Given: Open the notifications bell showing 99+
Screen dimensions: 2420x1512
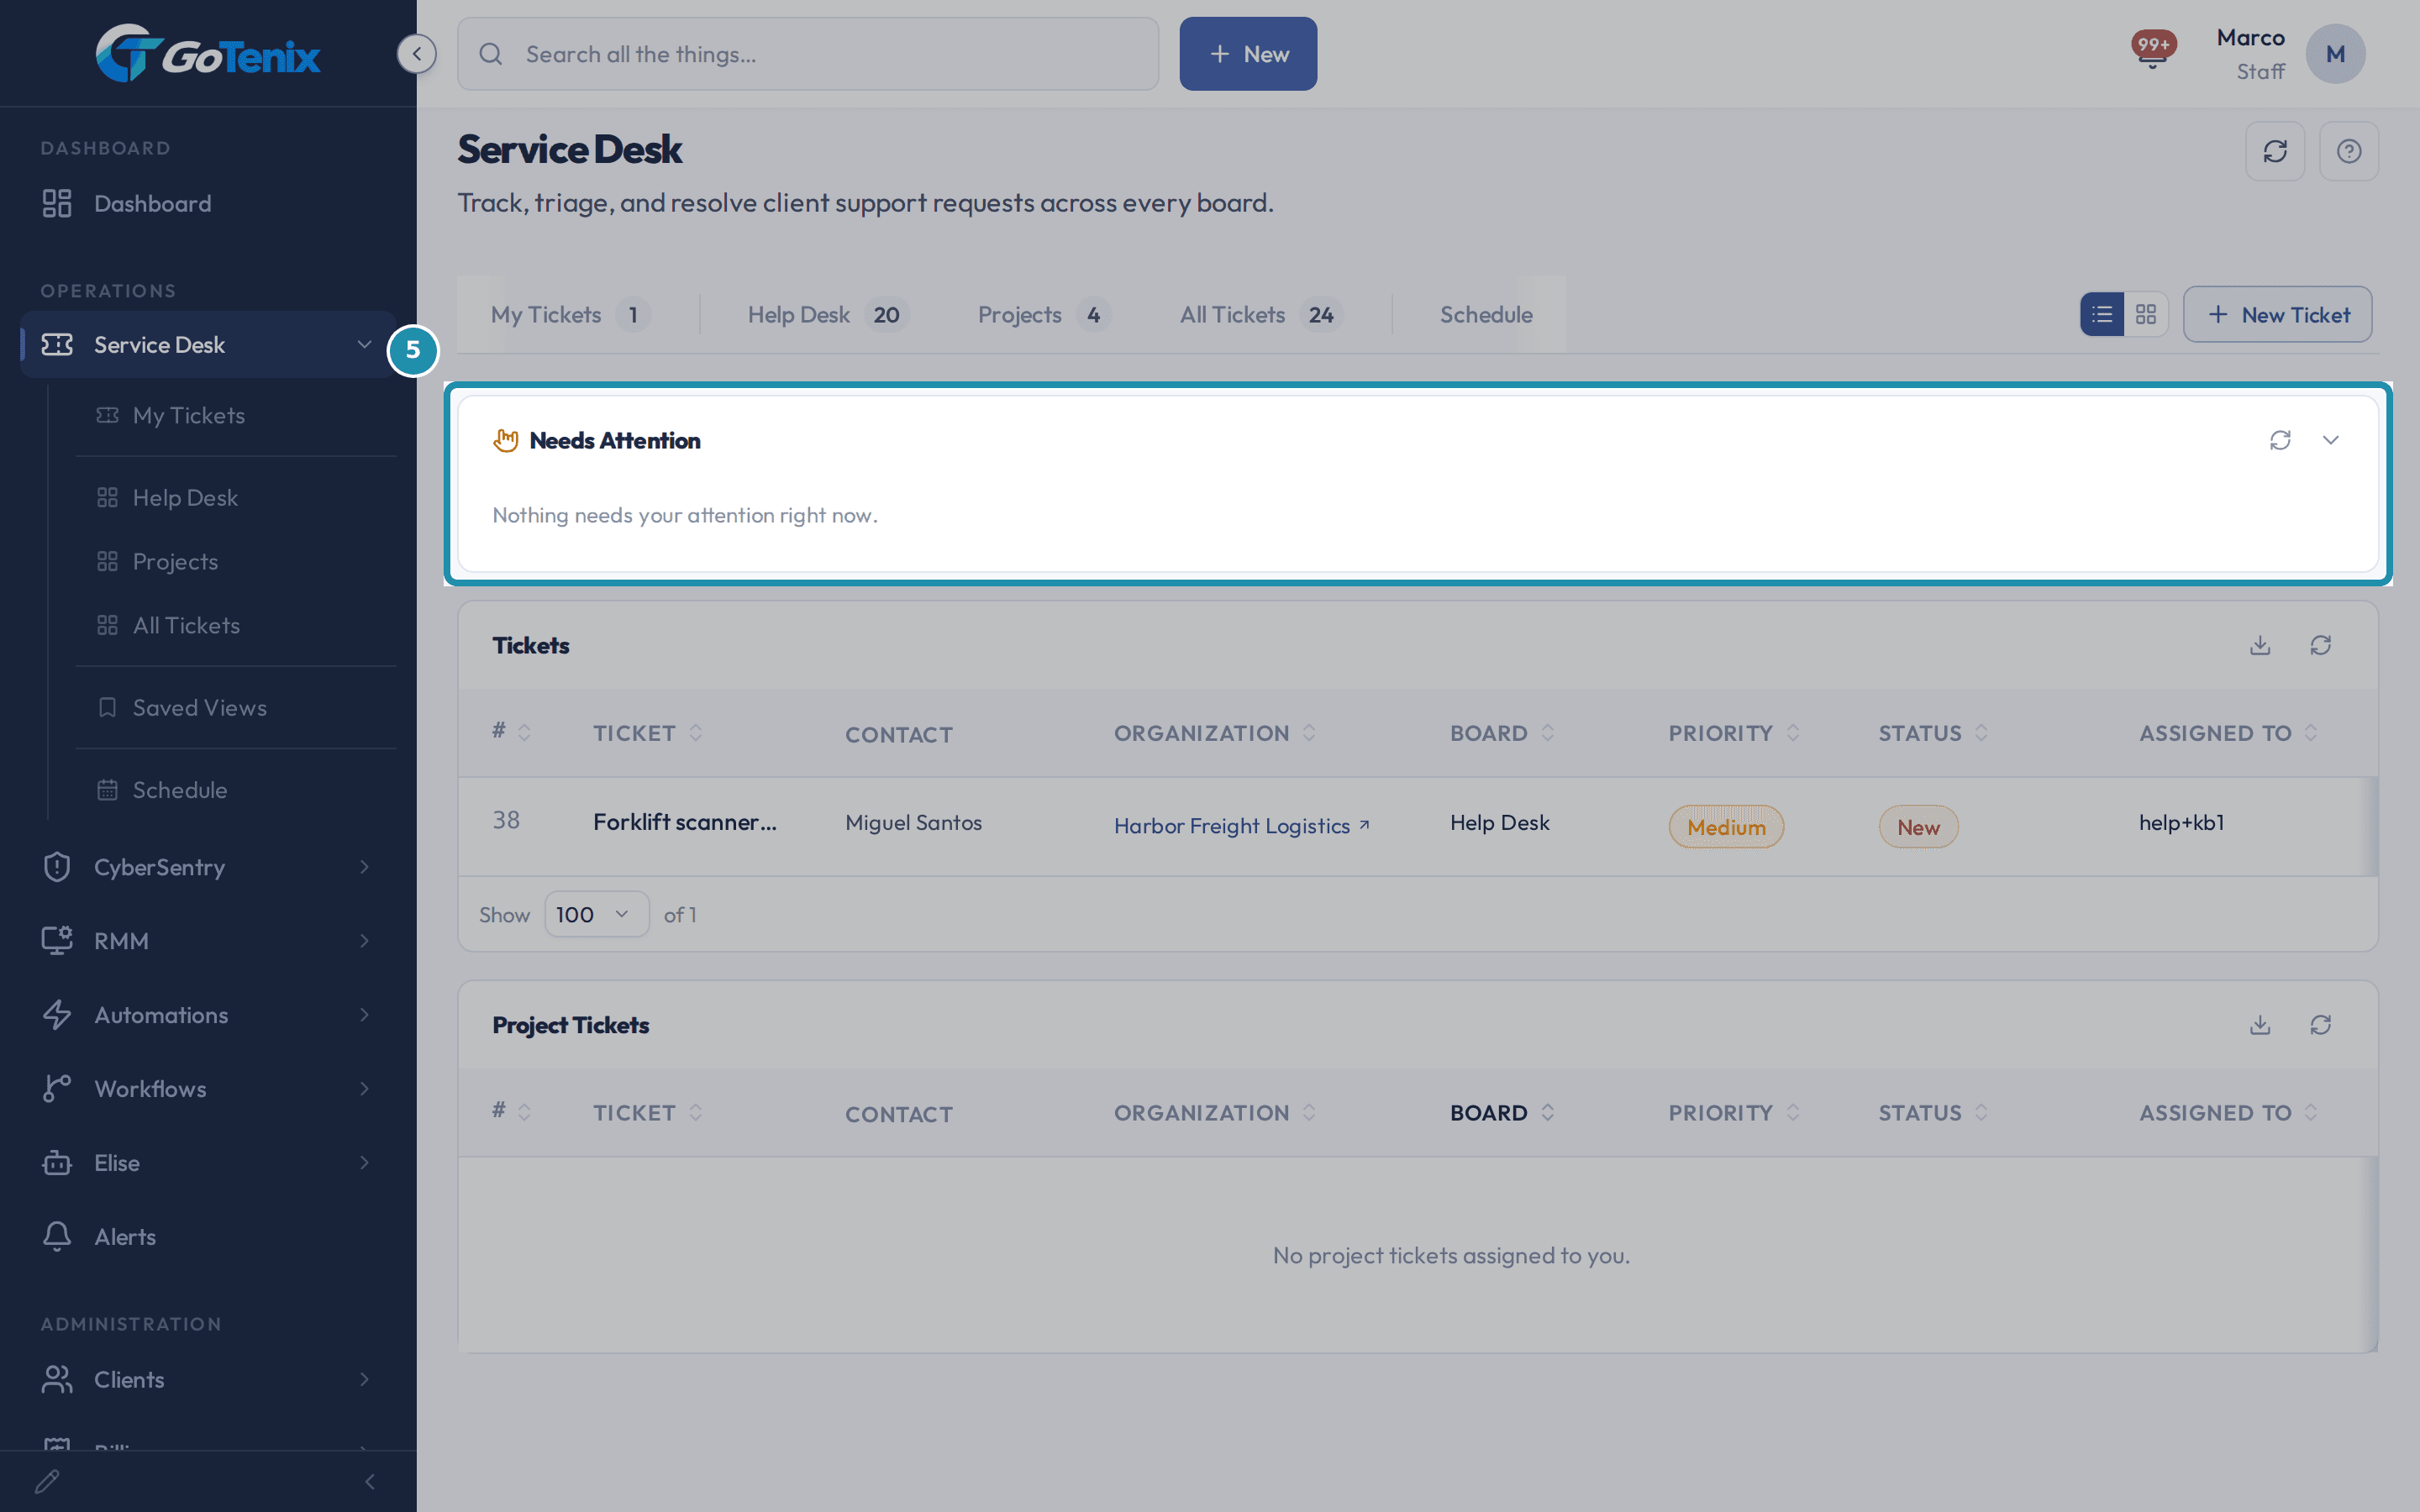Looking at the screenshot, I should point(2152,50).
